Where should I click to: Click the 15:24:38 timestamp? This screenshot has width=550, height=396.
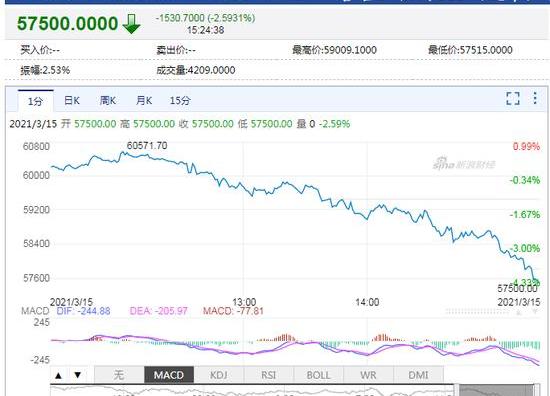coord(206,30)
